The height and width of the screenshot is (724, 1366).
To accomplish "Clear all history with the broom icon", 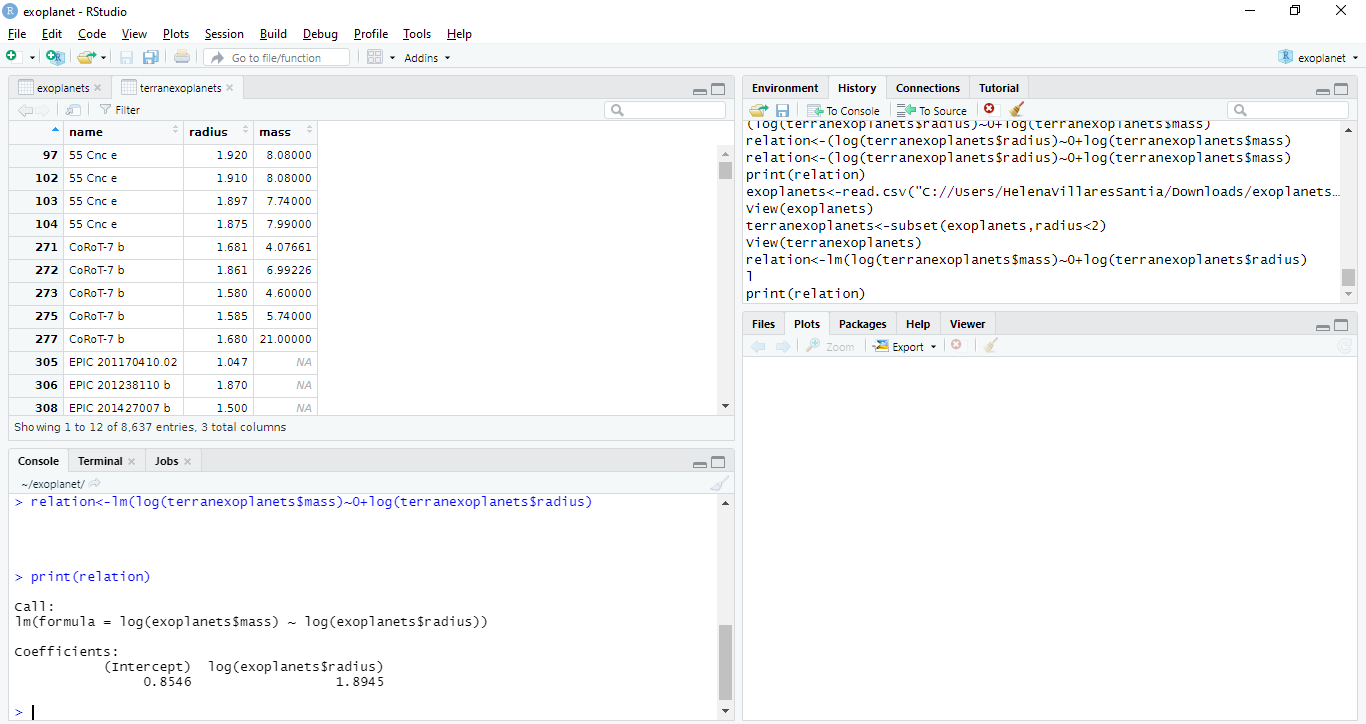I will tap(1017, 110).
